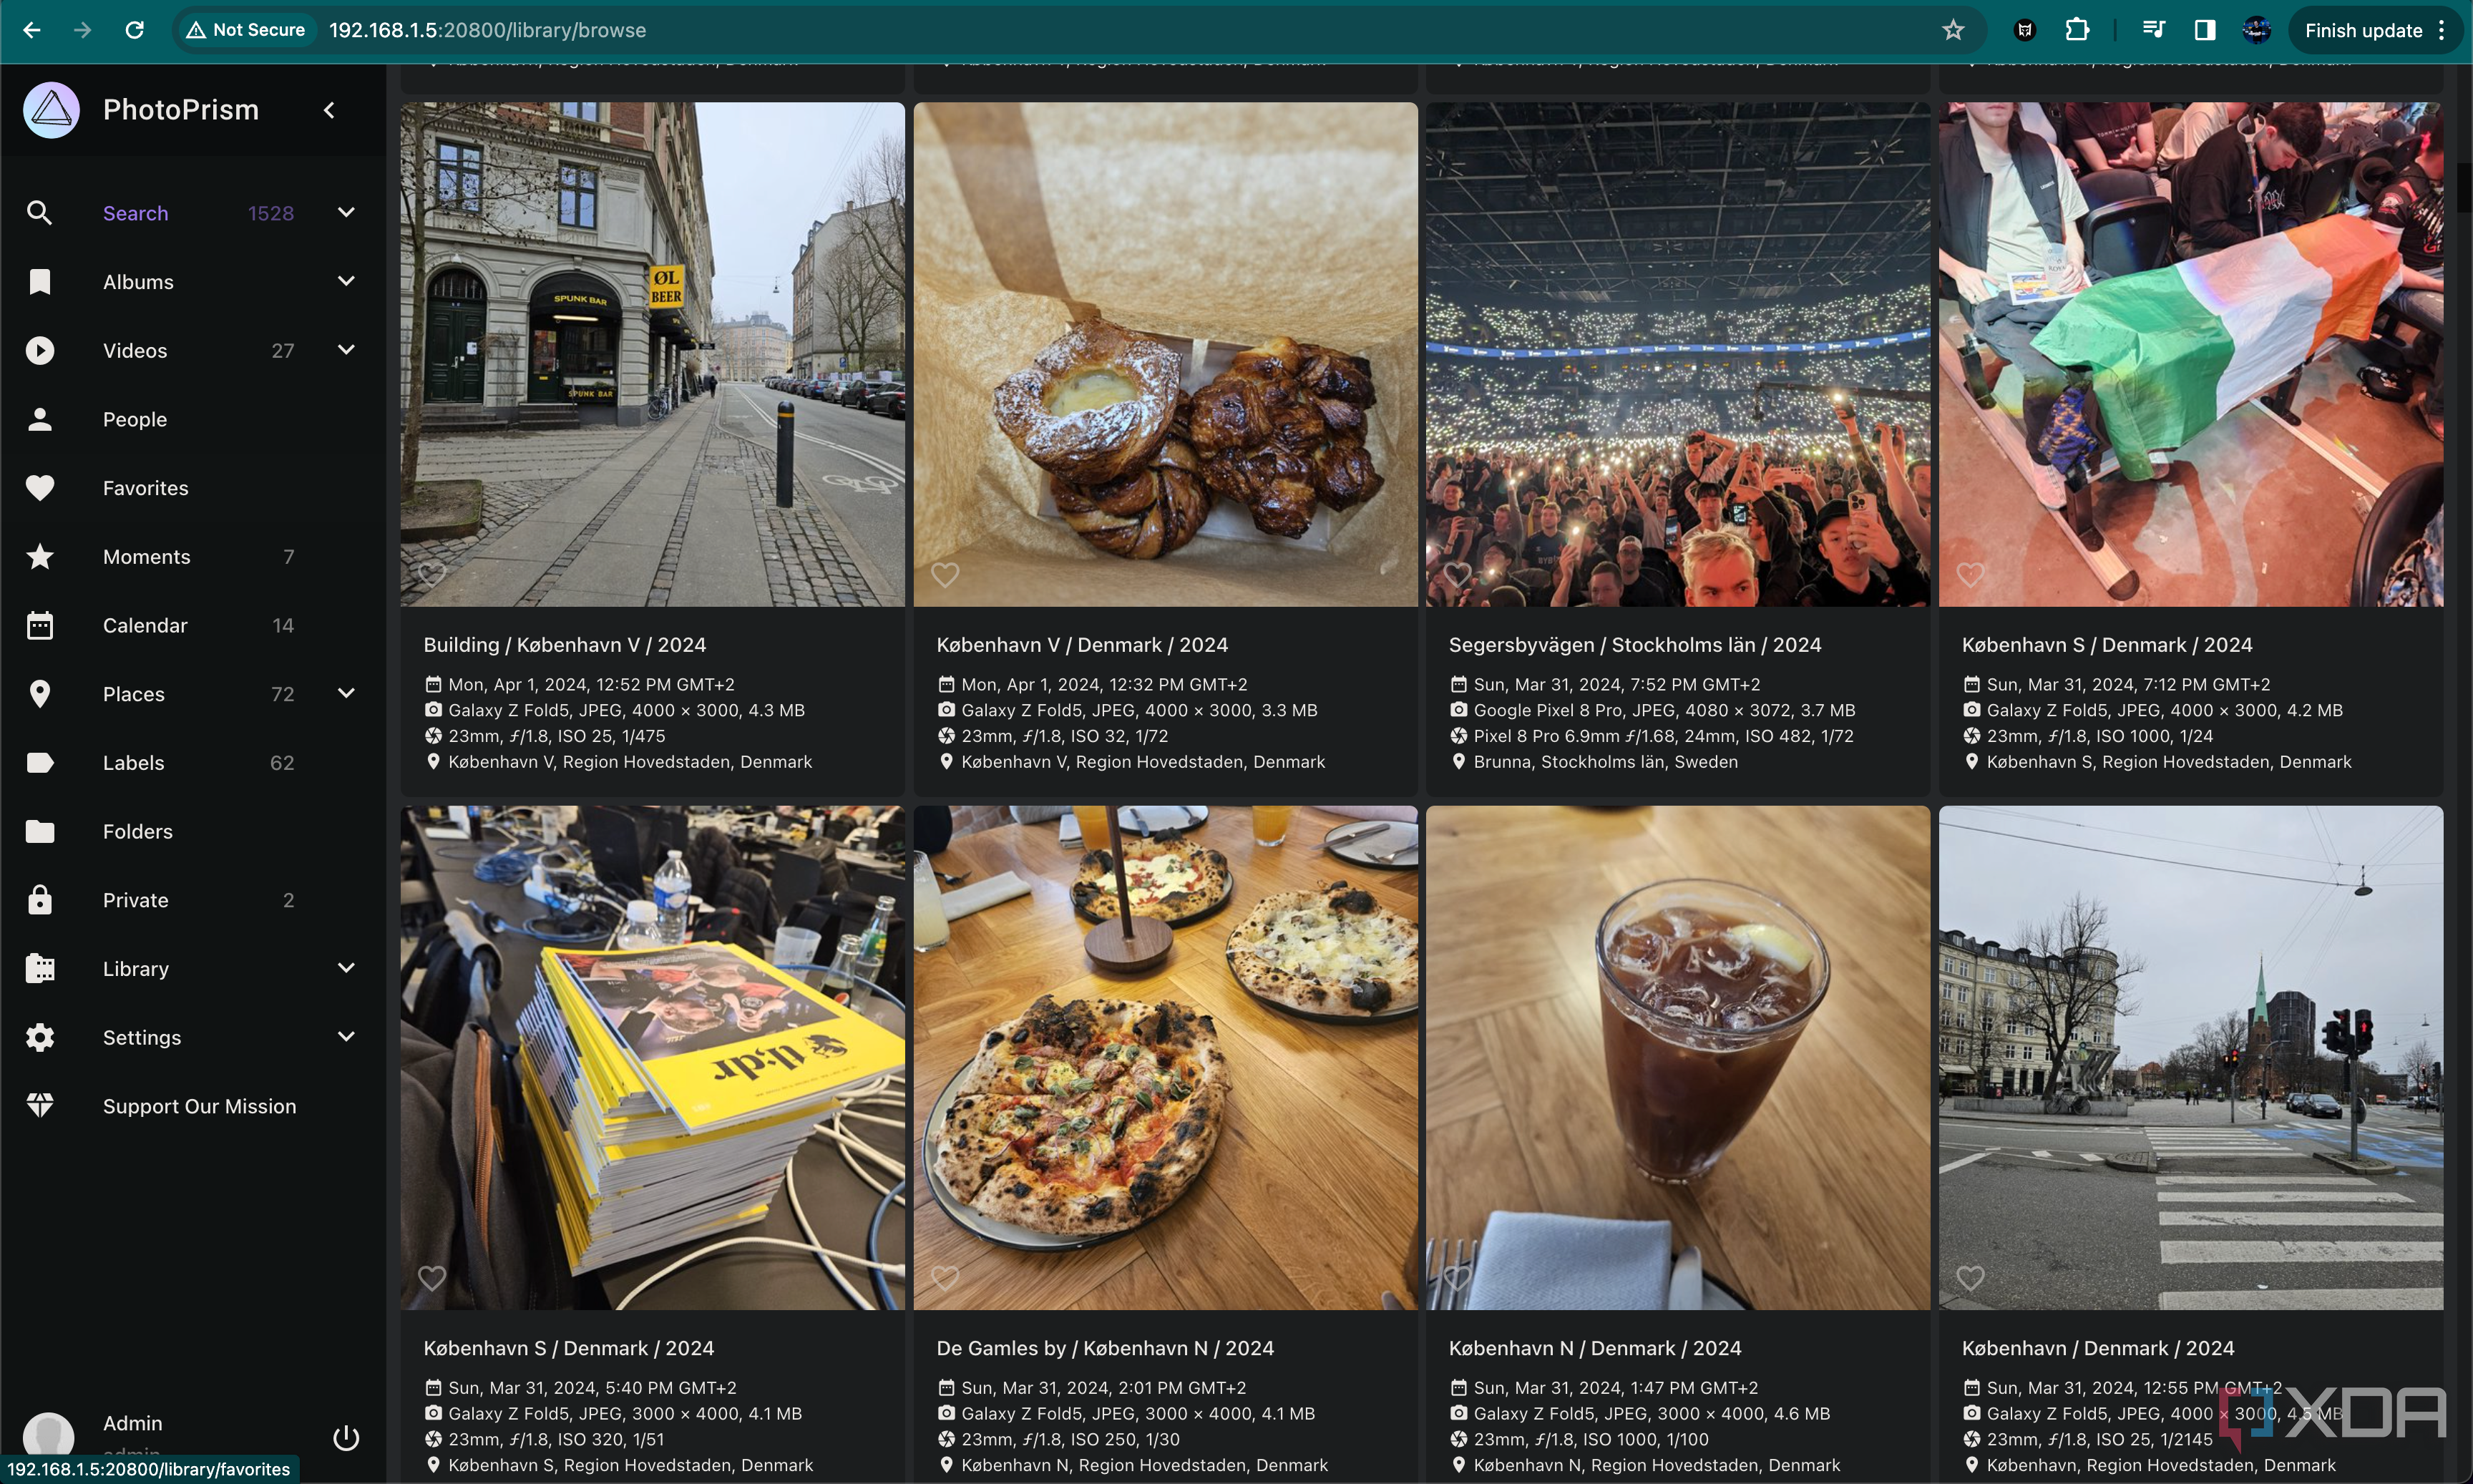This screenshot has height=1484, width=2473.
Task: Click the power logout icon
Action: (x=345, y=1438)
